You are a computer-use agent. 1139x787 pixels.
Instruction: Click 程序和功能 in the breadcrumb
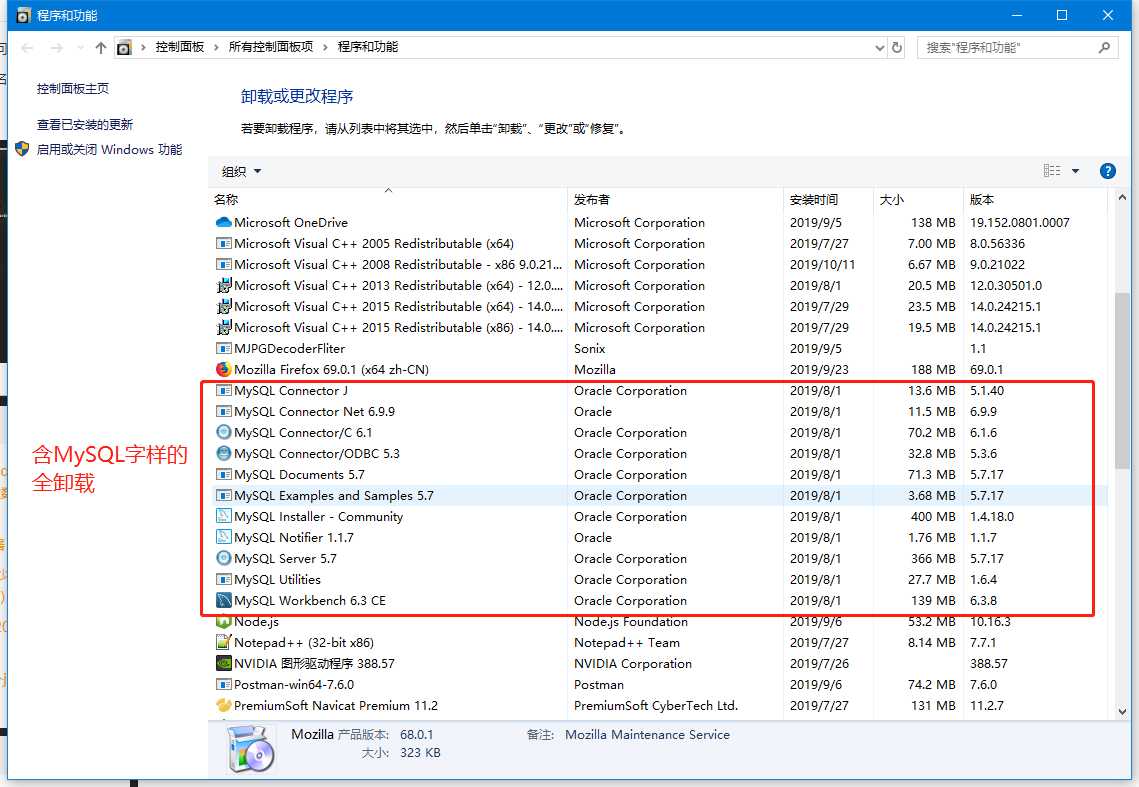pyautogui.click(x=368, y=47)
